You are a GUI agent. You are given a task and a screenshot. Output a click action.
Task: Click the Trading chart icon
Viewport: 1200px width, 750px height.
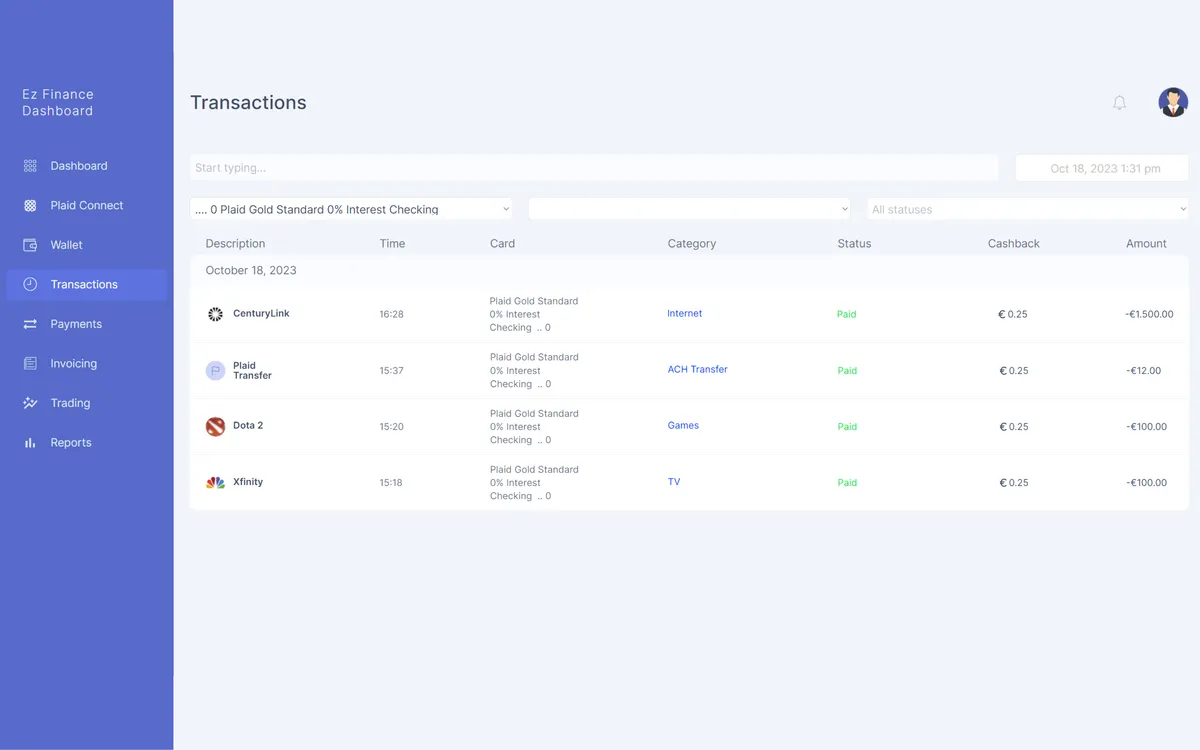(x=30, y=403)
